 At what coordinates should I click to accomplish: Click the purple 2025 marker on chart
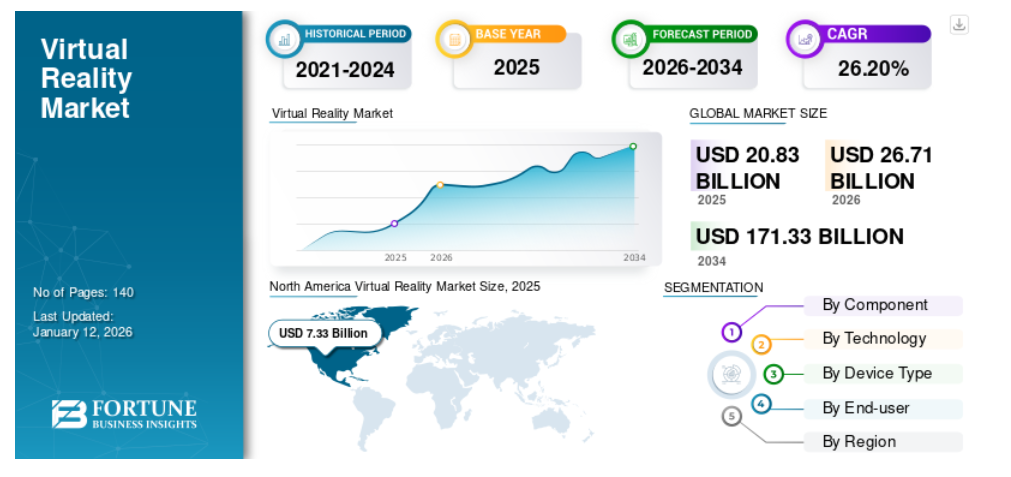tap(394, 223)
